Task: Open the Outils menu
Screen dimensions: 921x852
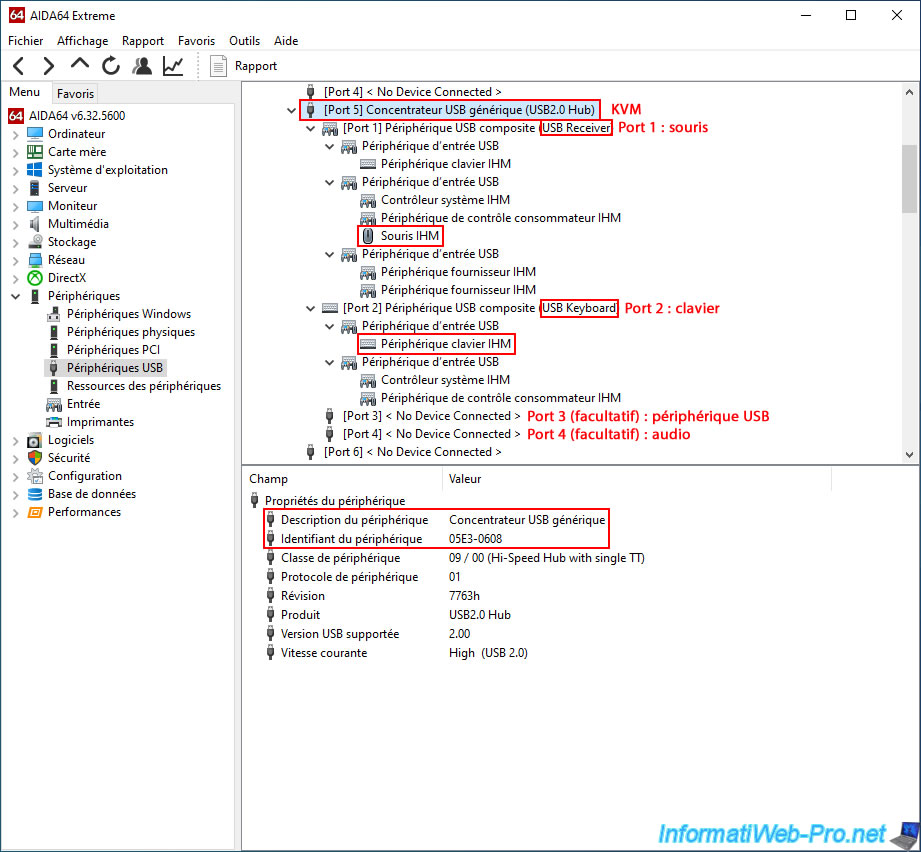Action: click(244, 41)
